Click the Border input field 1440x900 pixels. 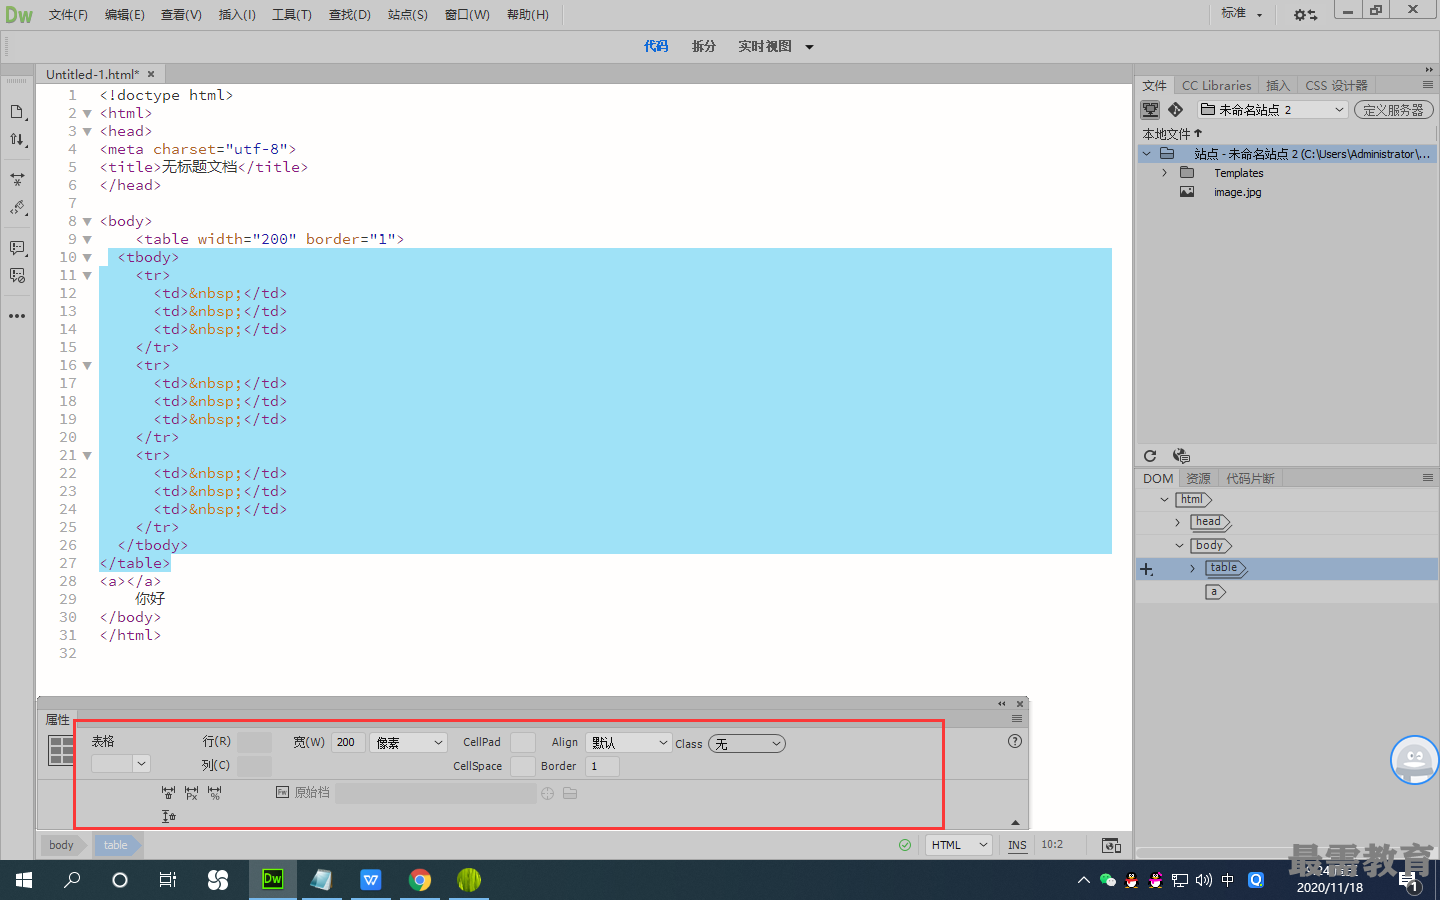[602, 766]
